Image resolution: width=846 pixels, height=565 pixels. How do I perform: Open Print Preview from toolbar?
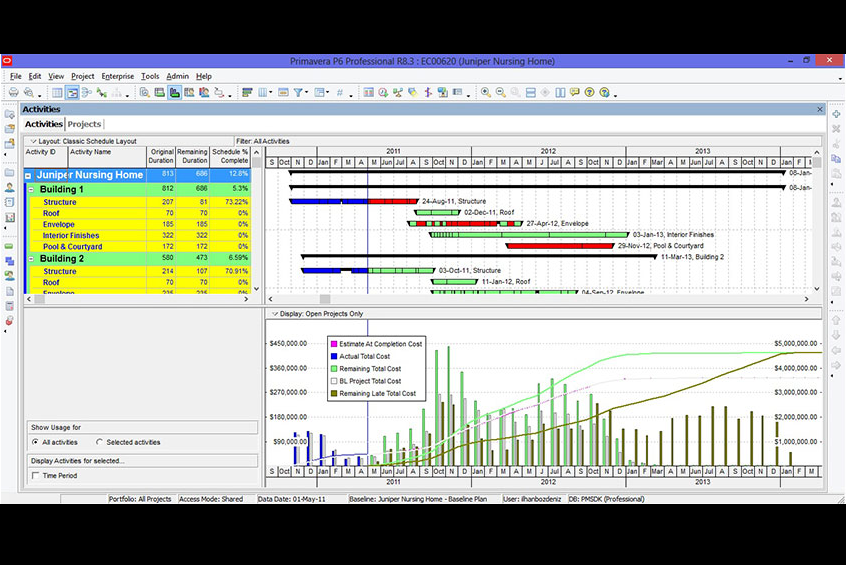pyautogui.click(x=29, y=92)
